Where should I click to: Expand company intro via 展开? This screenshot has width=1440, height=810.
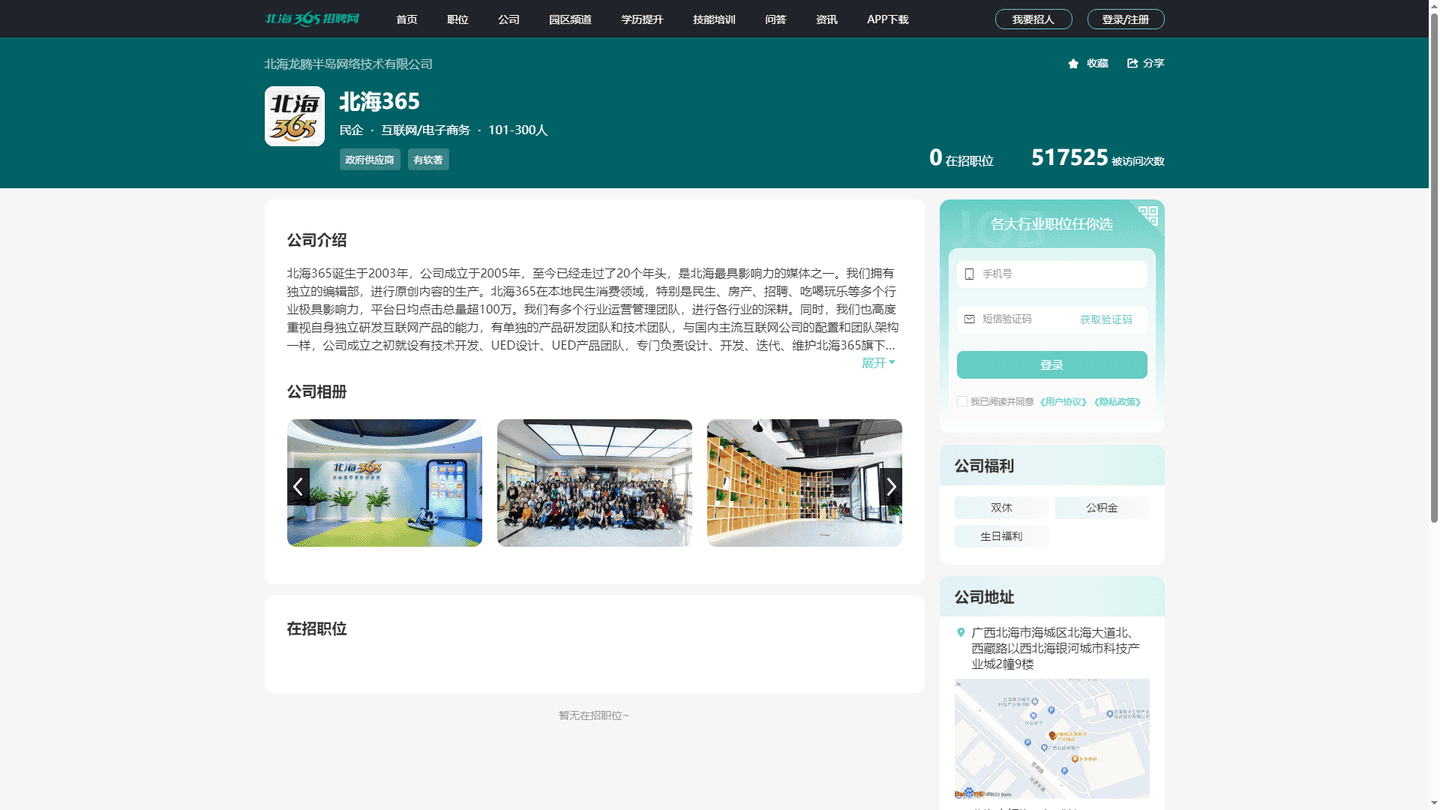click(878, 363)
